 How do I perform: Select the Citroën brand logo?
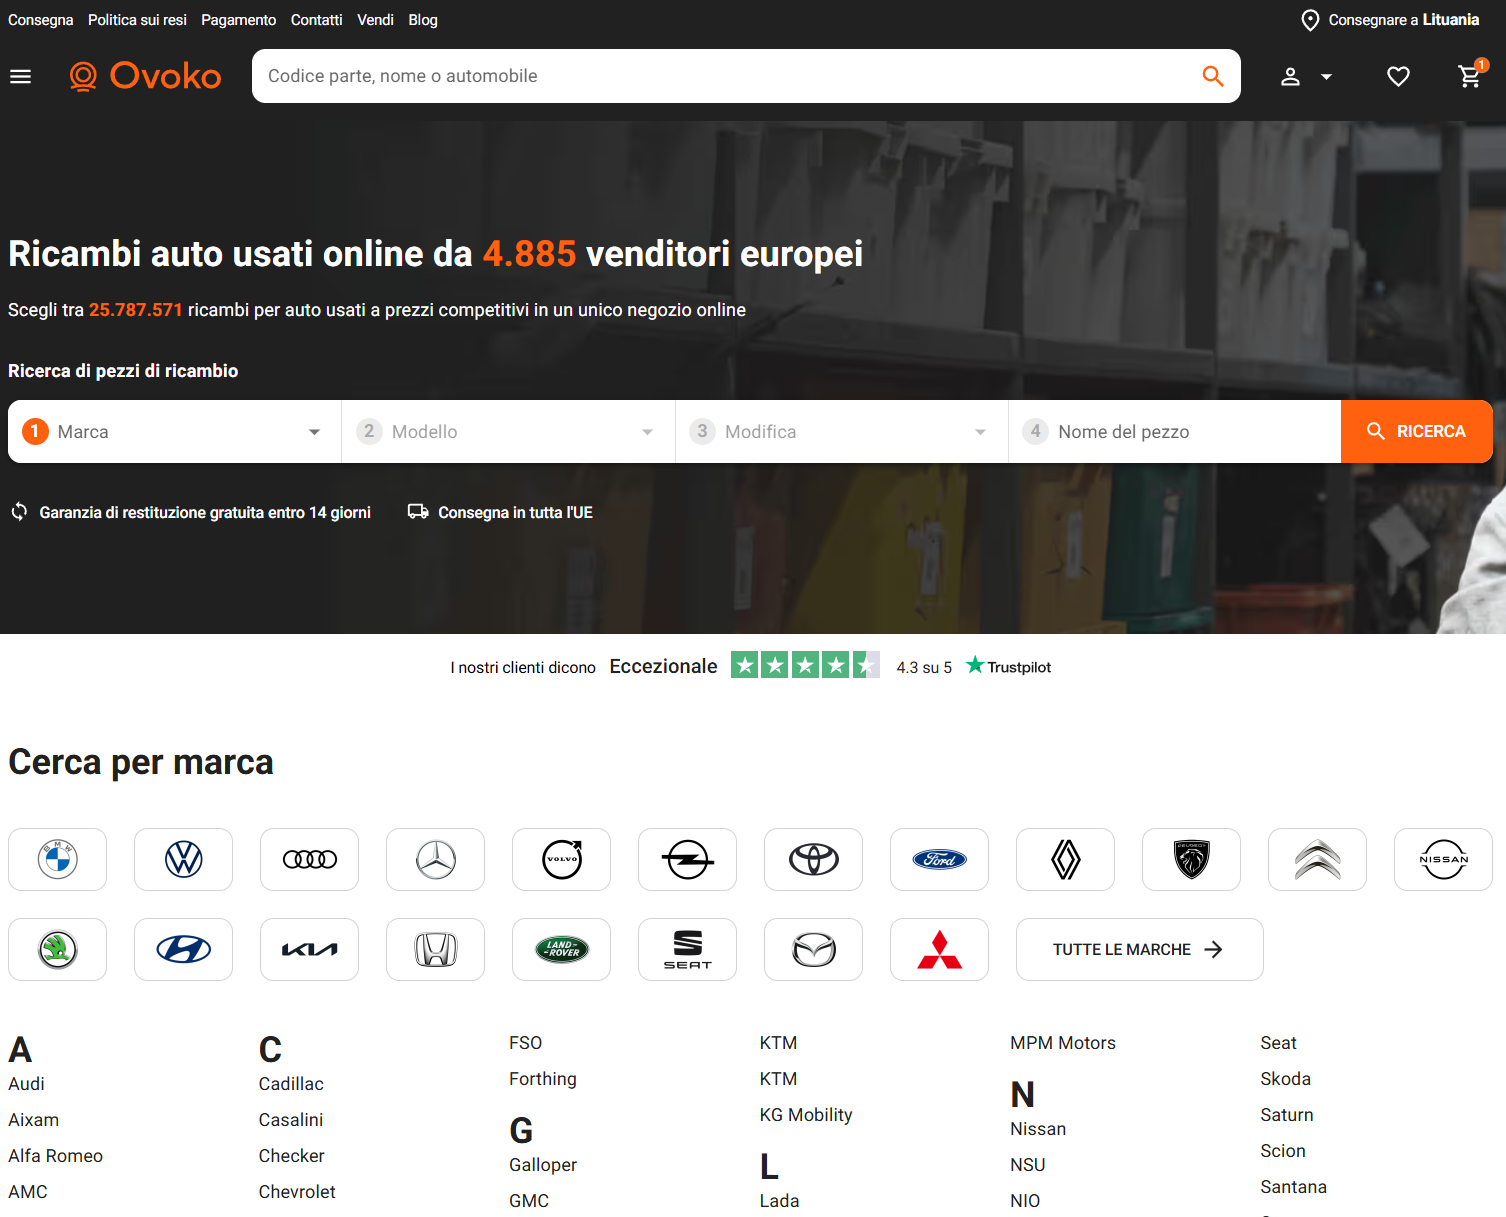1318,859
